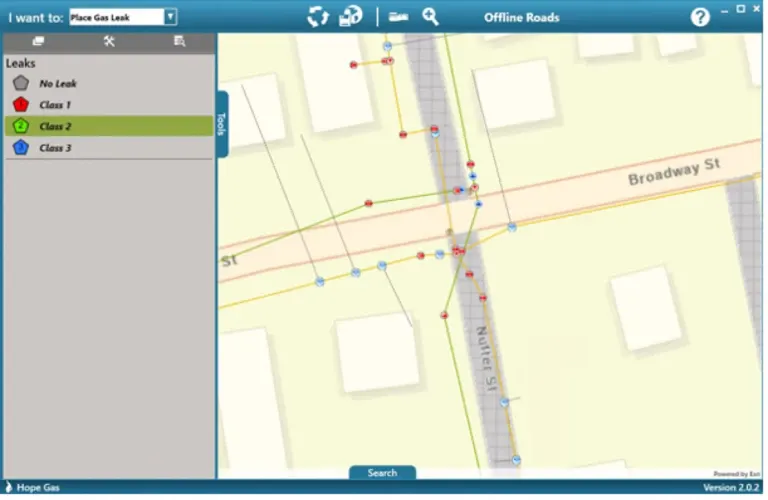Click the gray No Leak pentagon icon
Viewport: 768px width, 500px height.
point(21,83)
